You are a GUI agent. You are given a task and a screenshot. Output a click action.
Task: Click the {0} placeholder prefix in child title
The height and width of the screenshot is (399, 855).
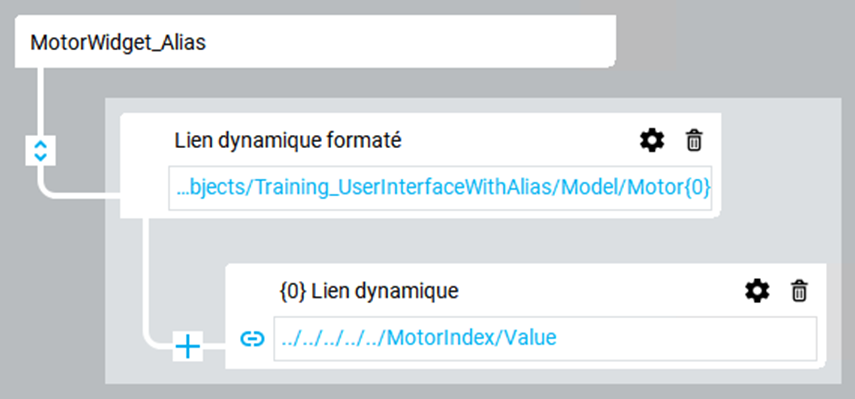pos(293,292)
